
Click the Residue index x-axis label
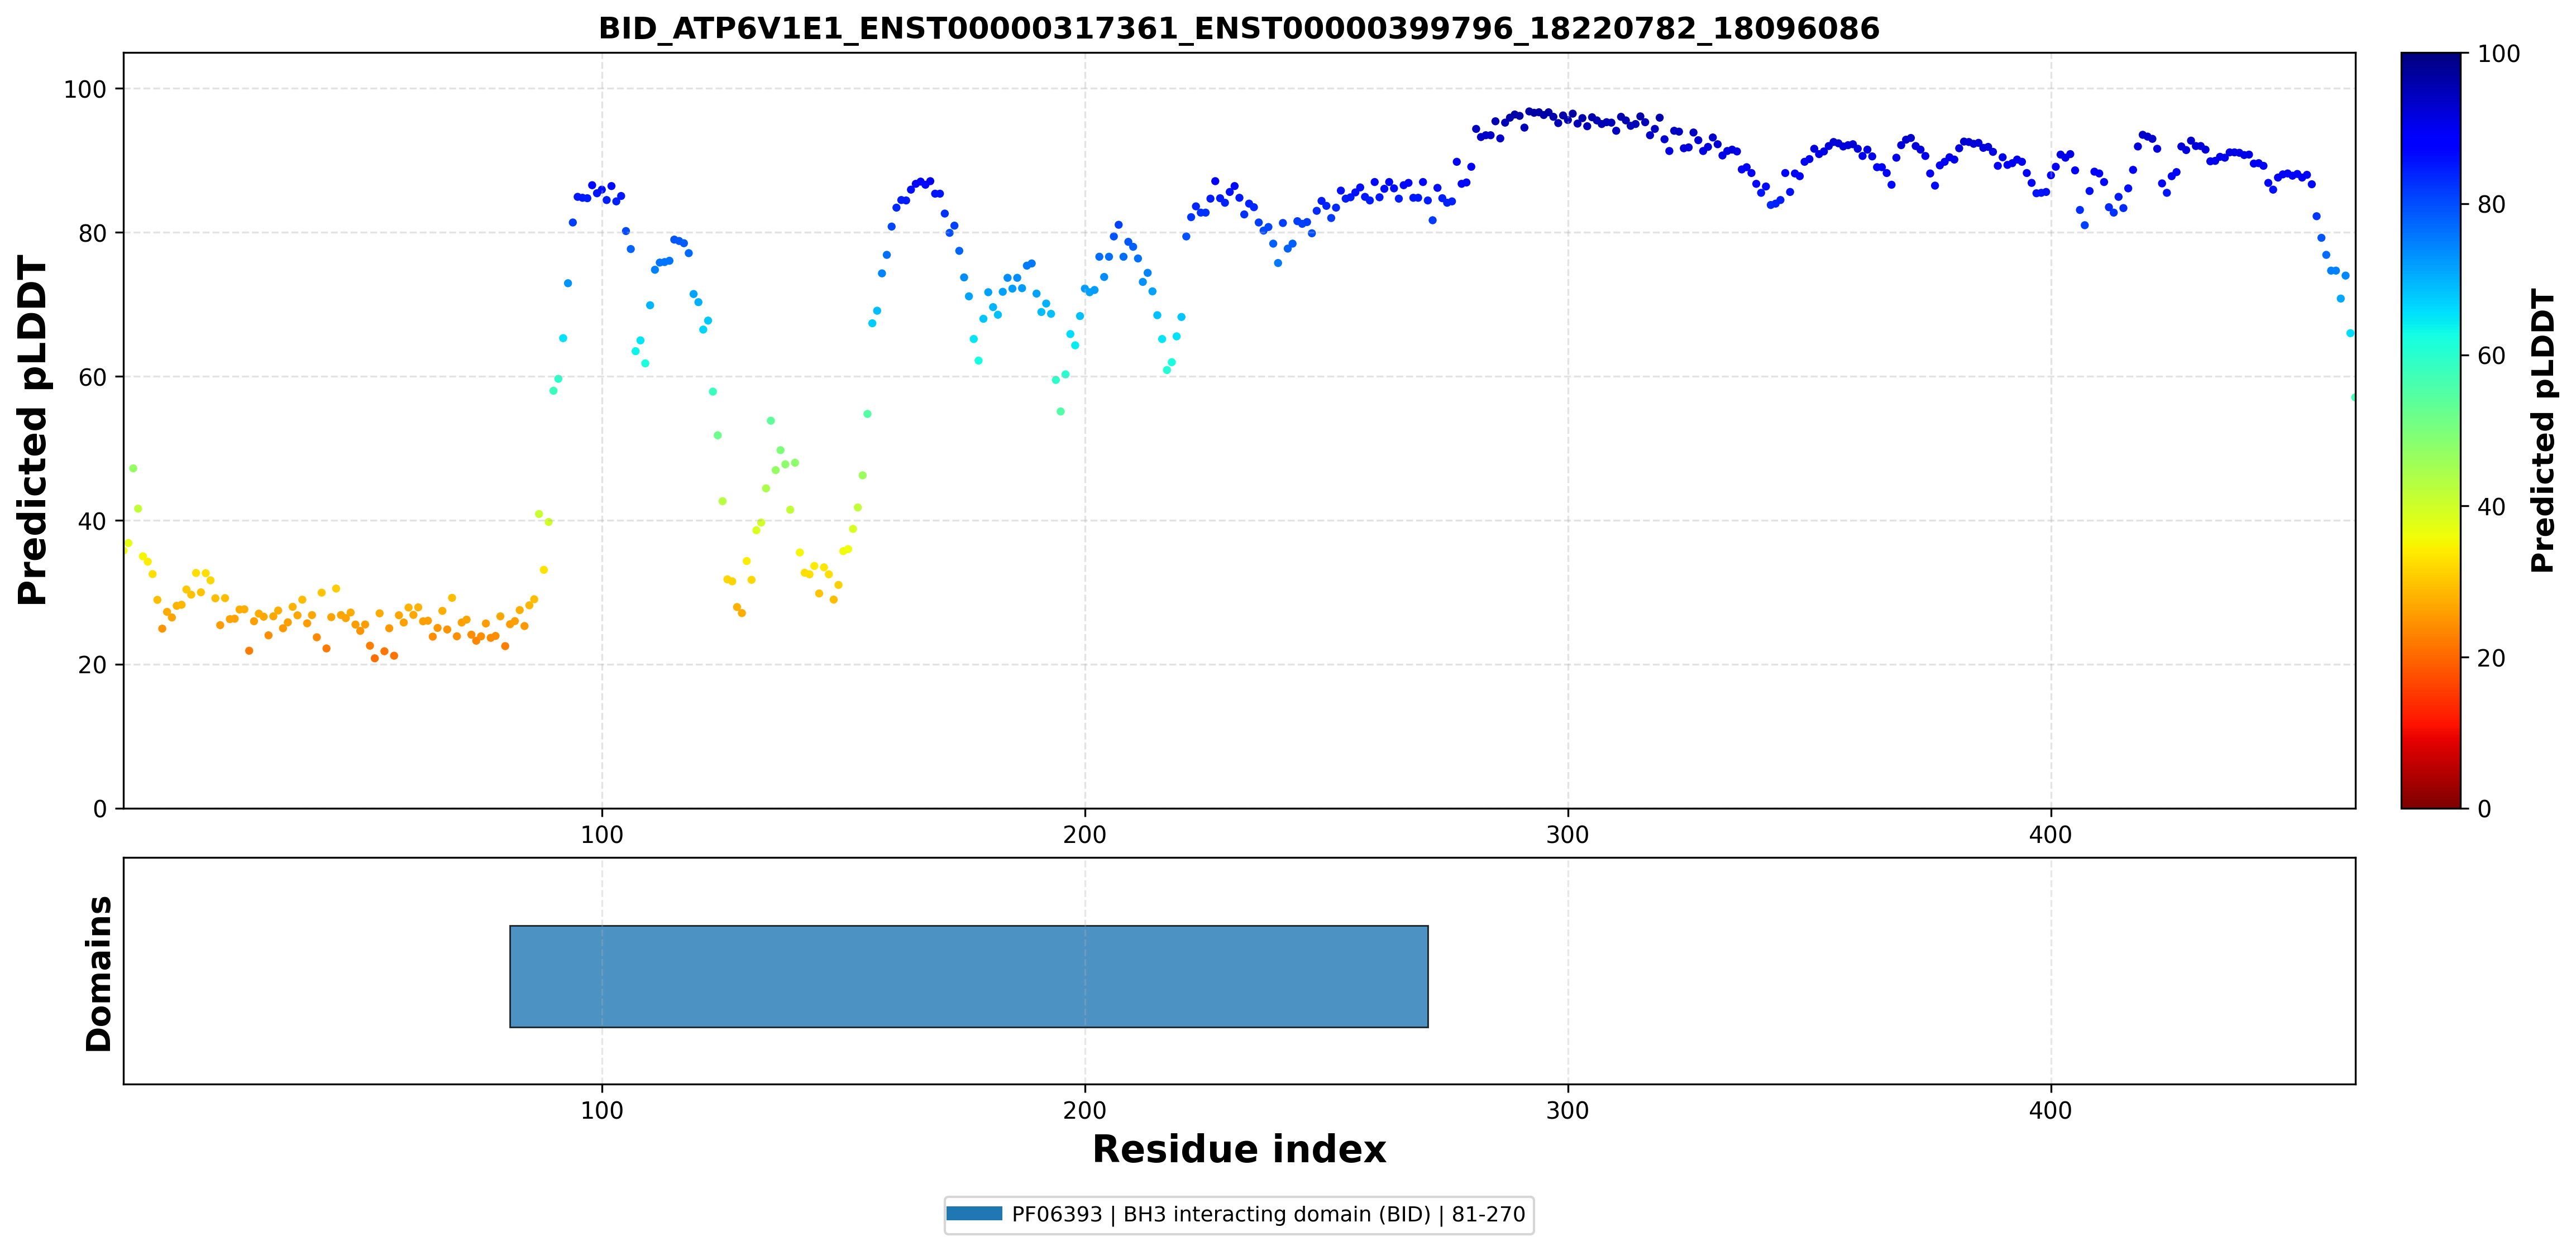(1239, 1149)
